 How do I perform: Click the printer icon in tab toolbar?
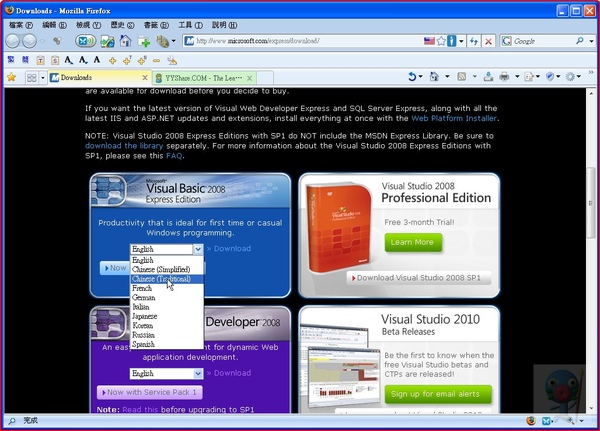point(504,77)
